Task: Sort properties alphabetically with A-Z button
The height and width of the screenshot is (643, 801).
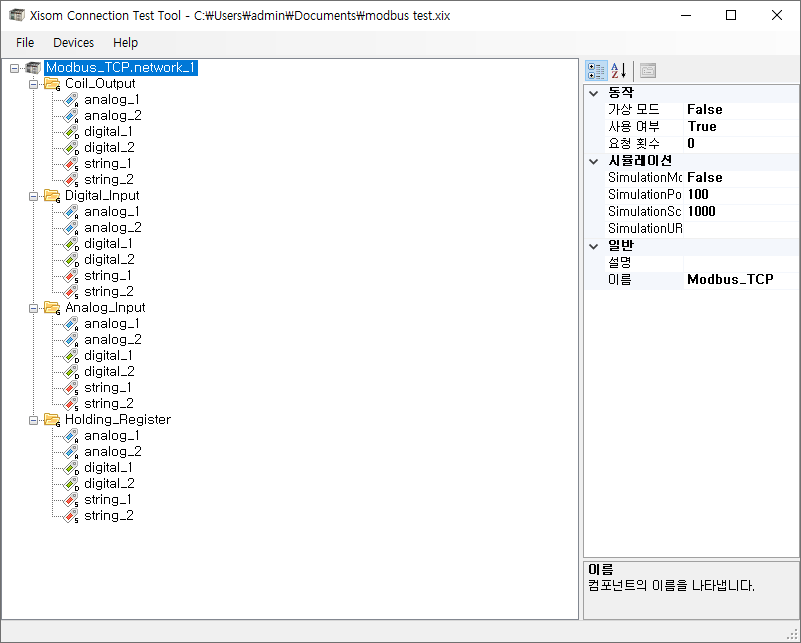Action: coord(619,70)
